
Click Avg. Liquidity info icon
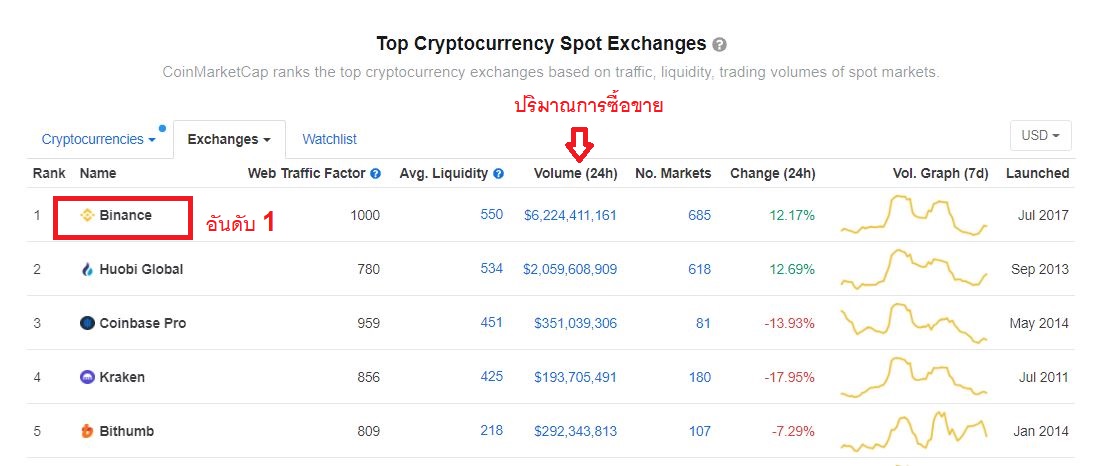tap(498, 174)
